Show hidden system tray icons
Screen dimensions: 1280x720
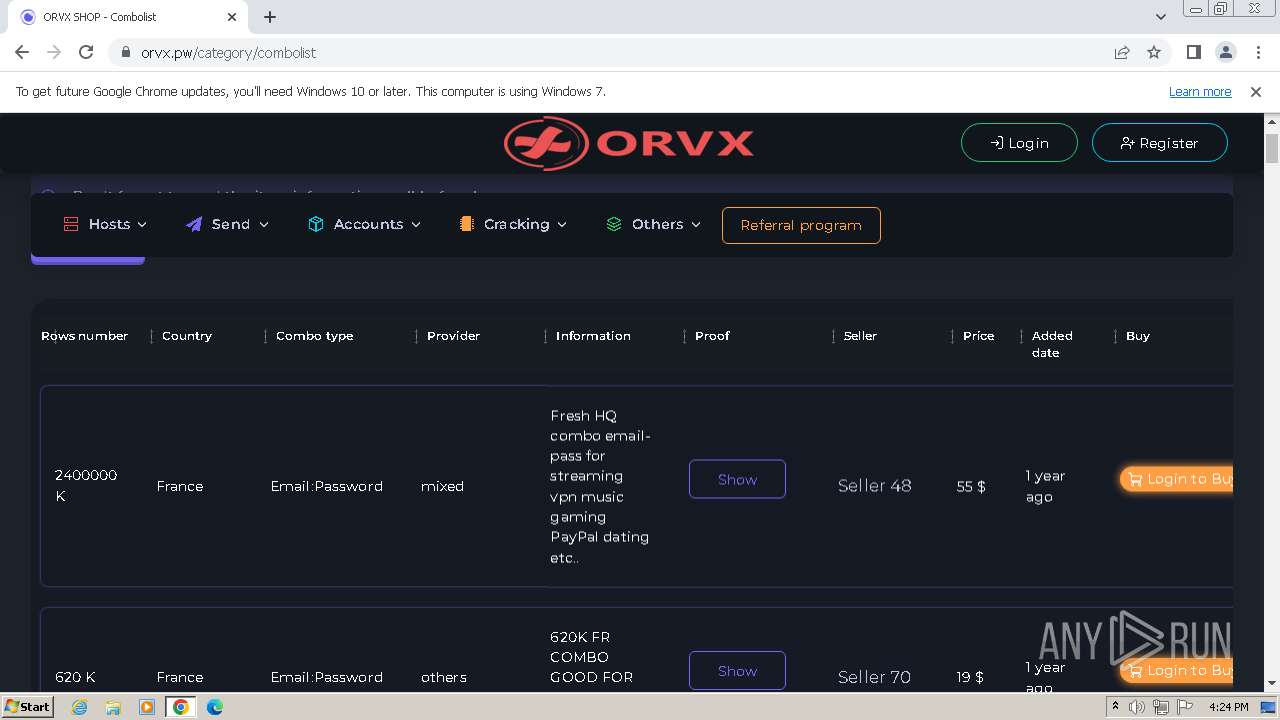[x=1115, y=707]
